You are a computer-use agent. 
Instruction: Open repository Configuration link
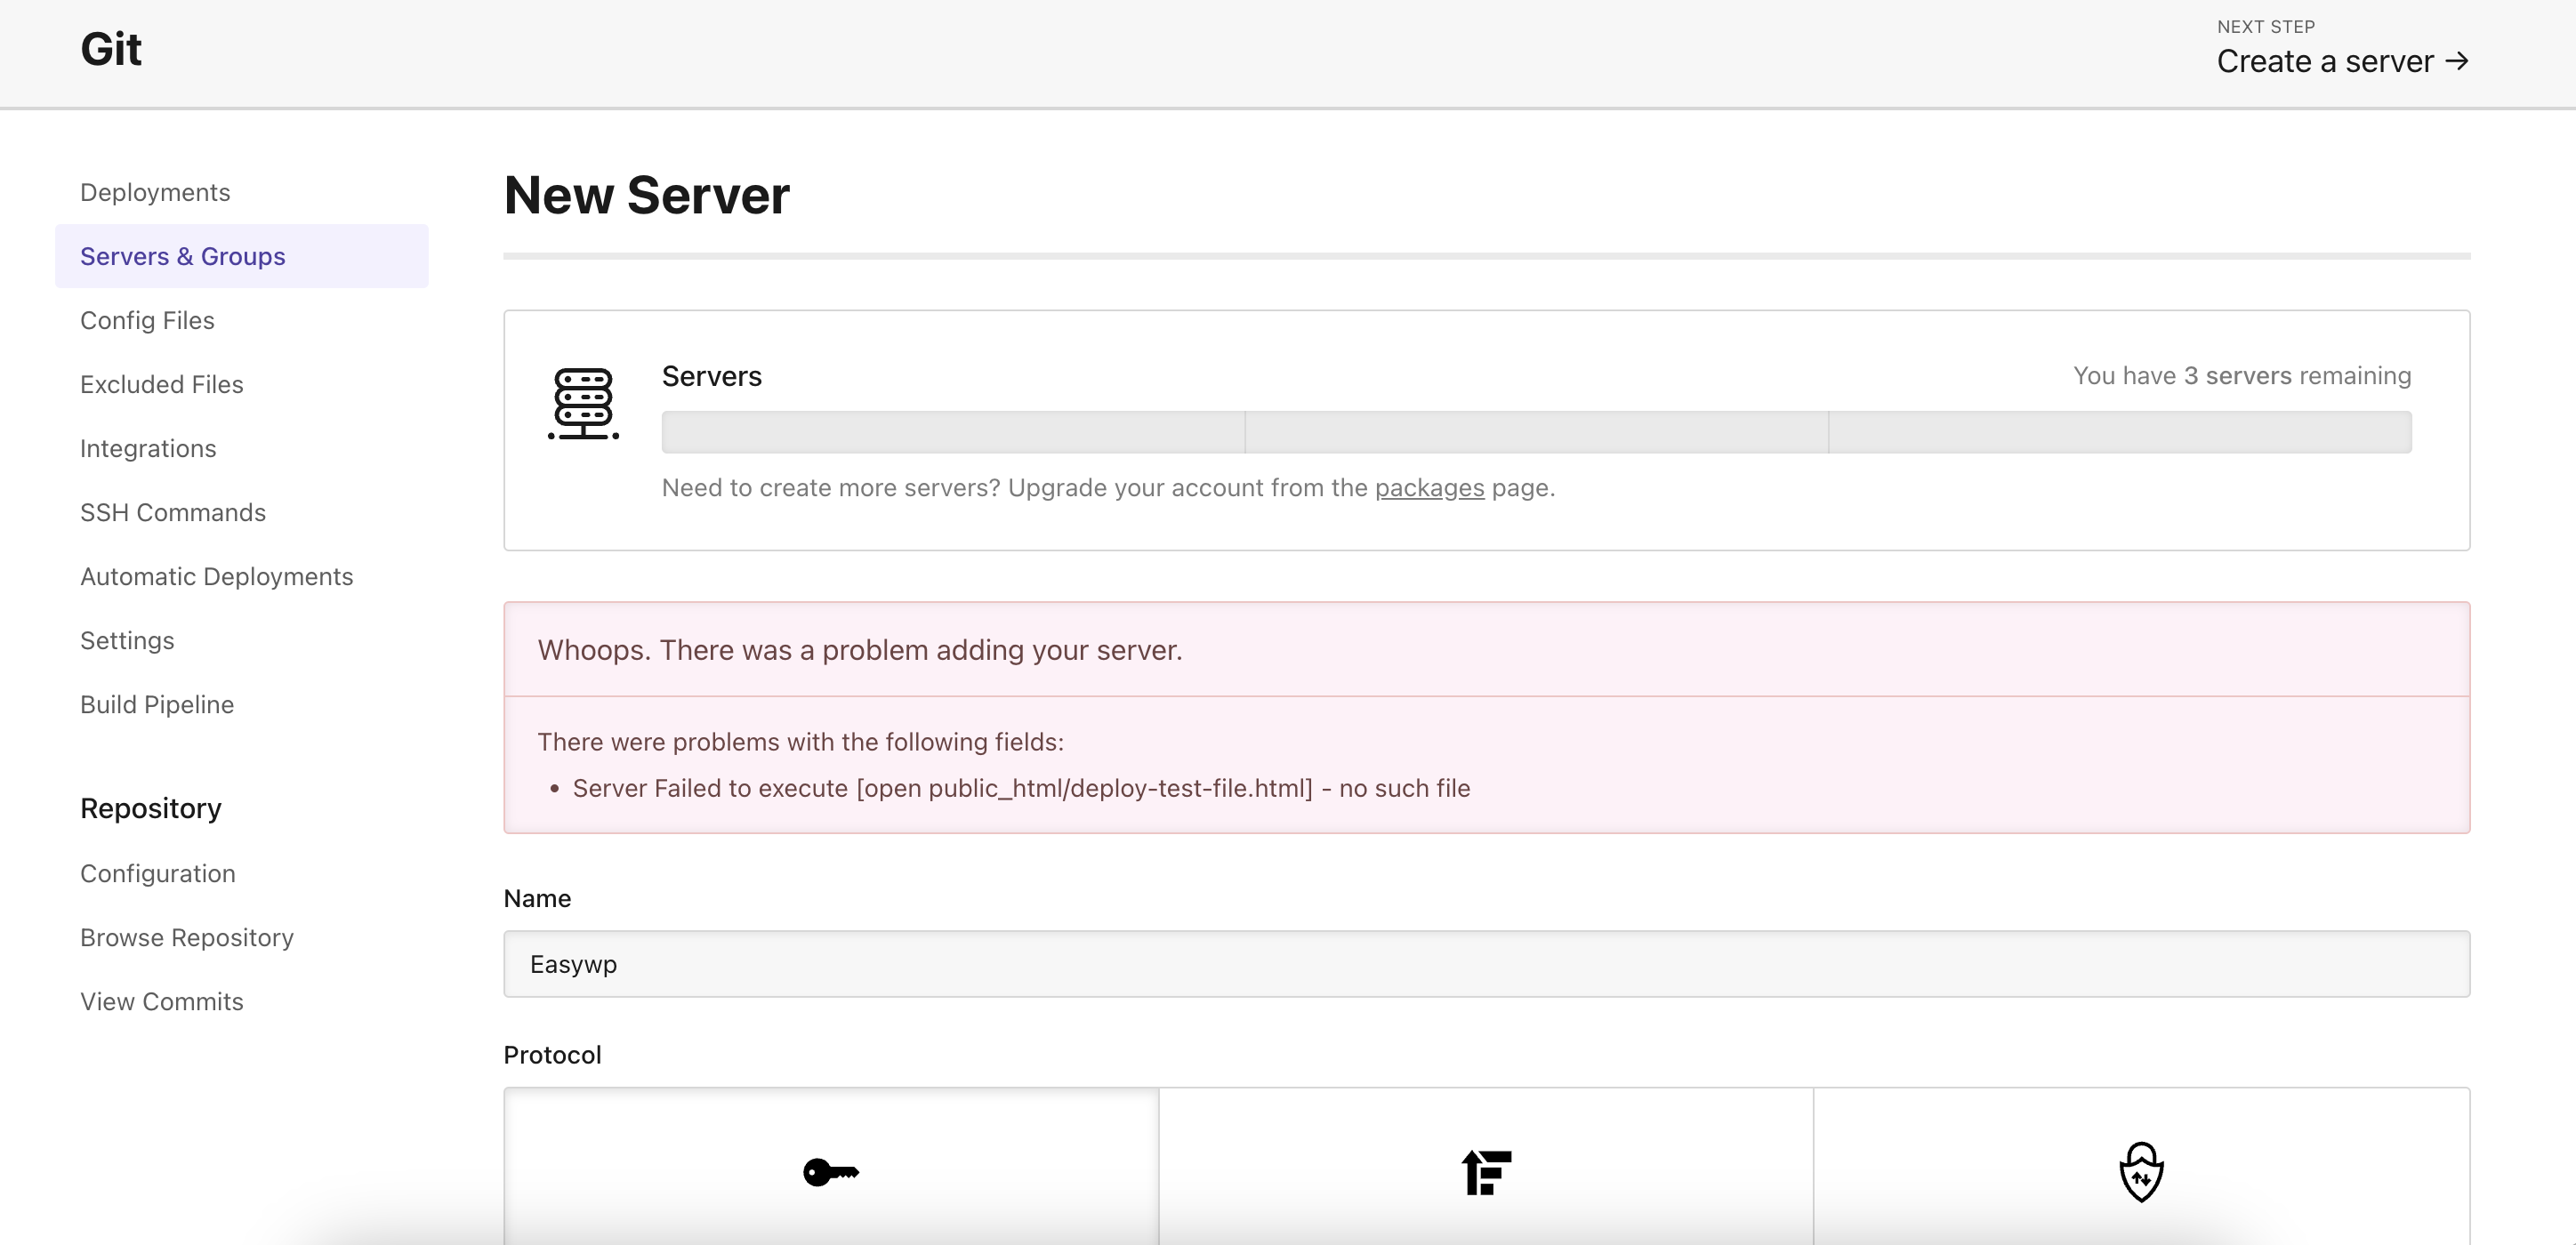158,873
